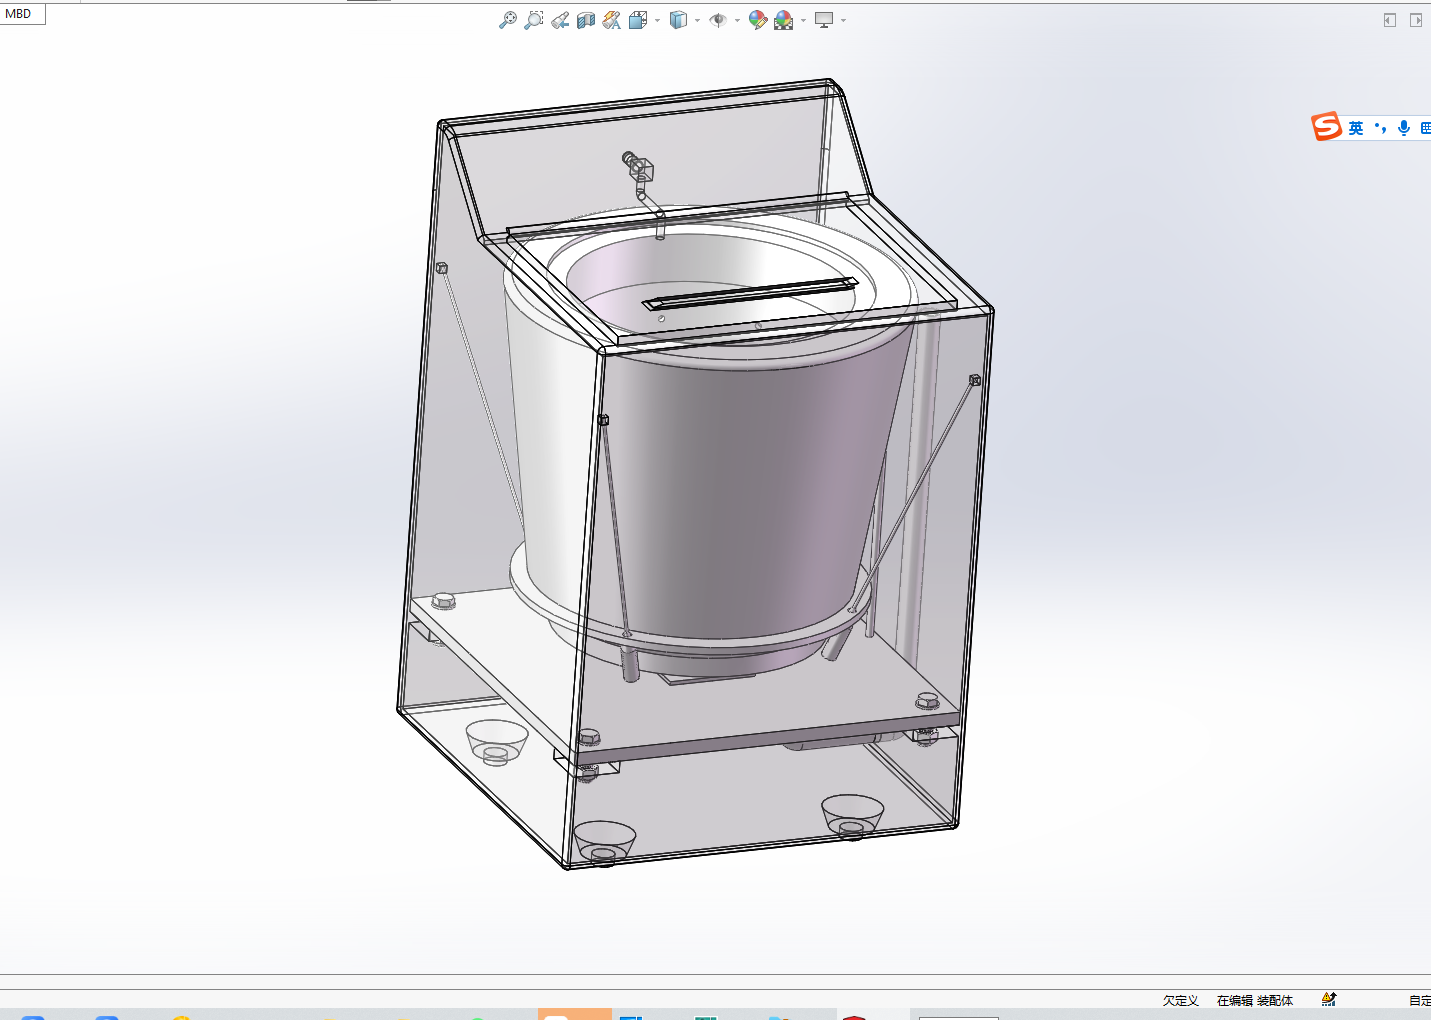This screenshot has height=1020, width=1431.
Task: Toggle Sogou language mode 英
Action: pyautogui.click(x=1355, y=128)
